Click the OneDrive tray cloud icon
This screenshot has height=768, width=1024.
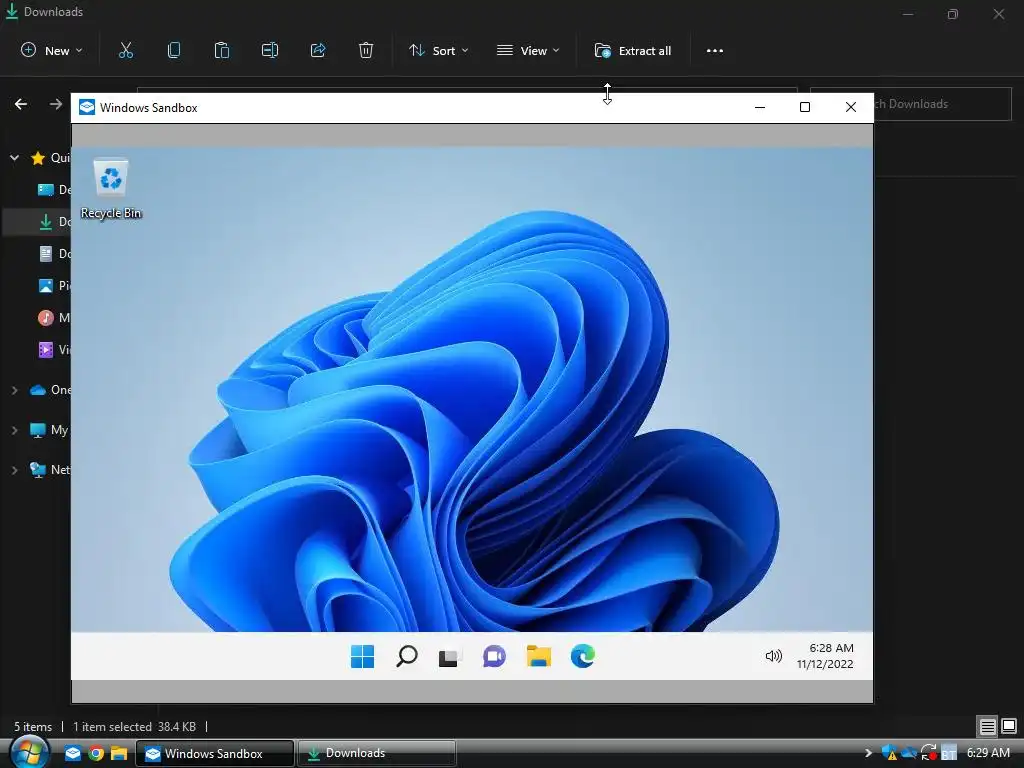[x=908, y=753]
